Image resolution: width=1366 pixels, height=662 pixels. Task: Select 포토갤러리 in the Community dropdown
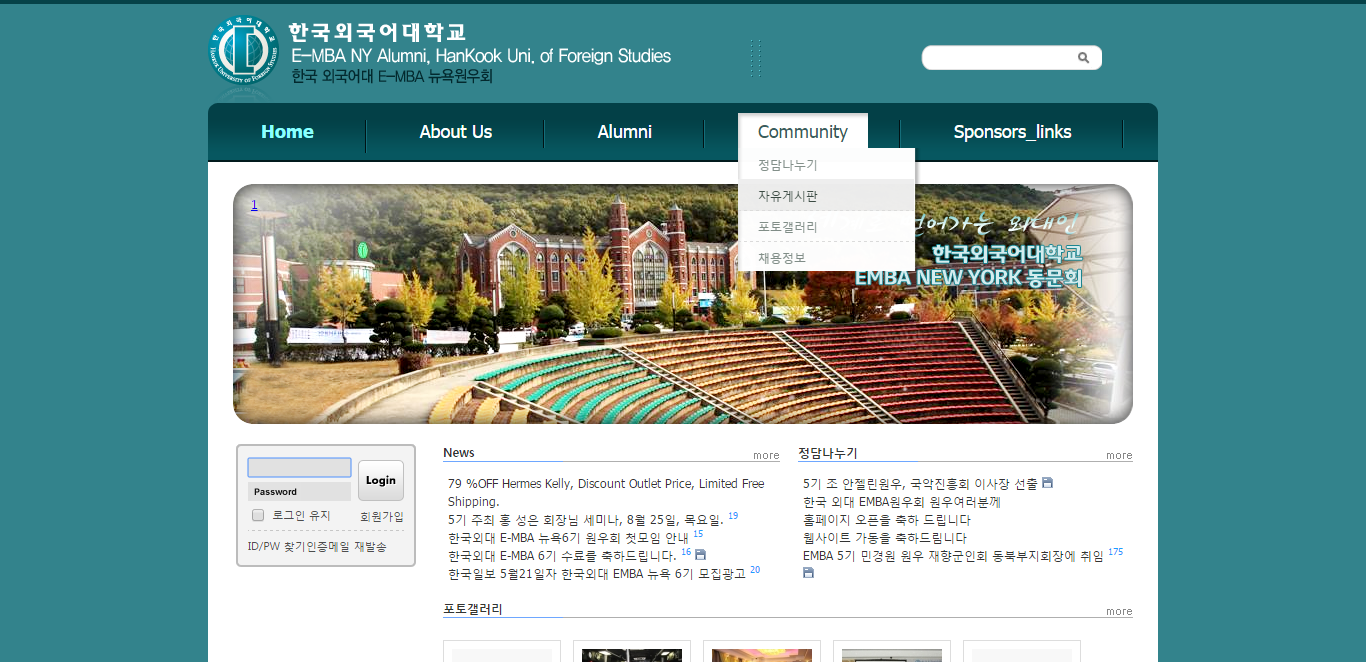[x=788, y=227]
